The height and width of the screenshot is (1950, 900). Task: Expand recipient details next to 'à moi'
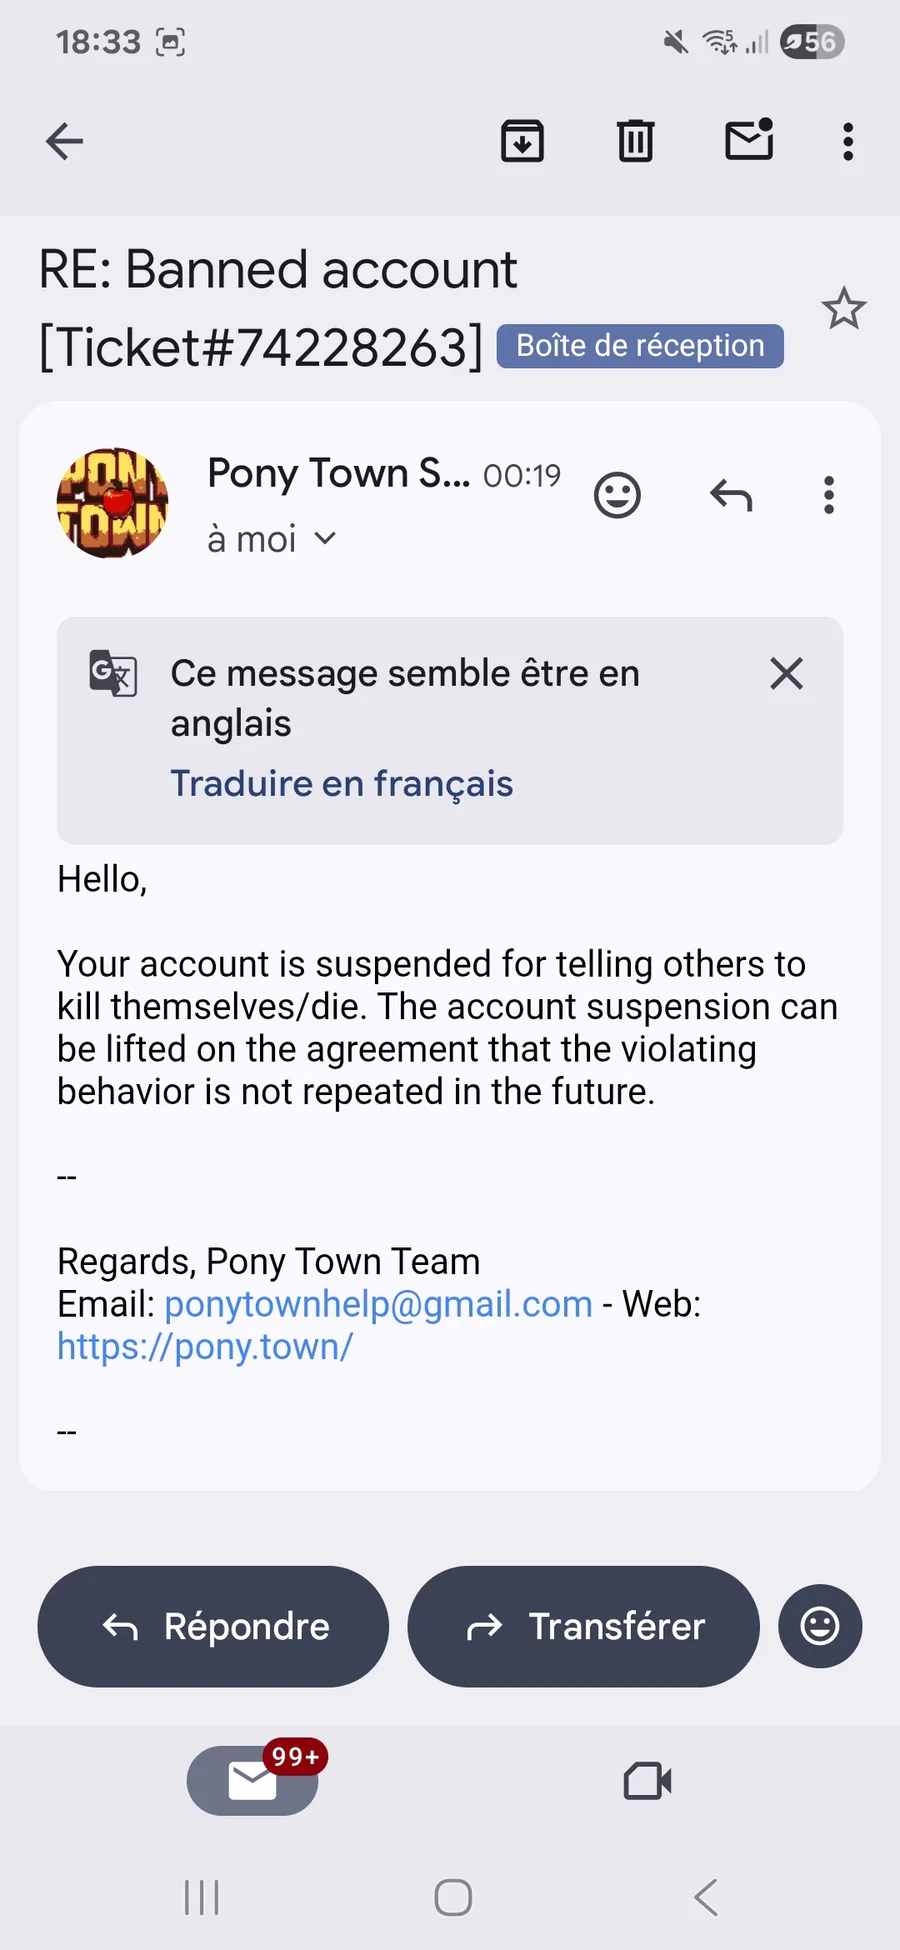click(325, 539)
